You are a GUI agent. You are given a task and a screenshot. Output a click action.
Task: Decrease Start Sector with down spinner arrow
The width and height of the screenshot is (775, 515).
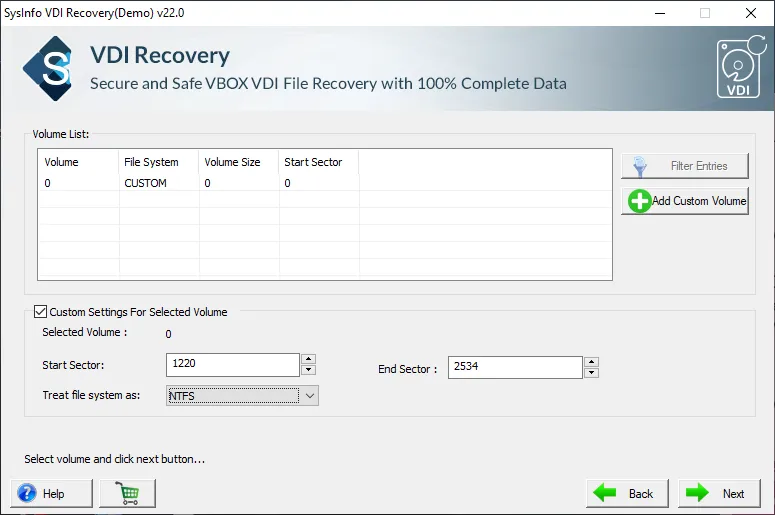308,370
